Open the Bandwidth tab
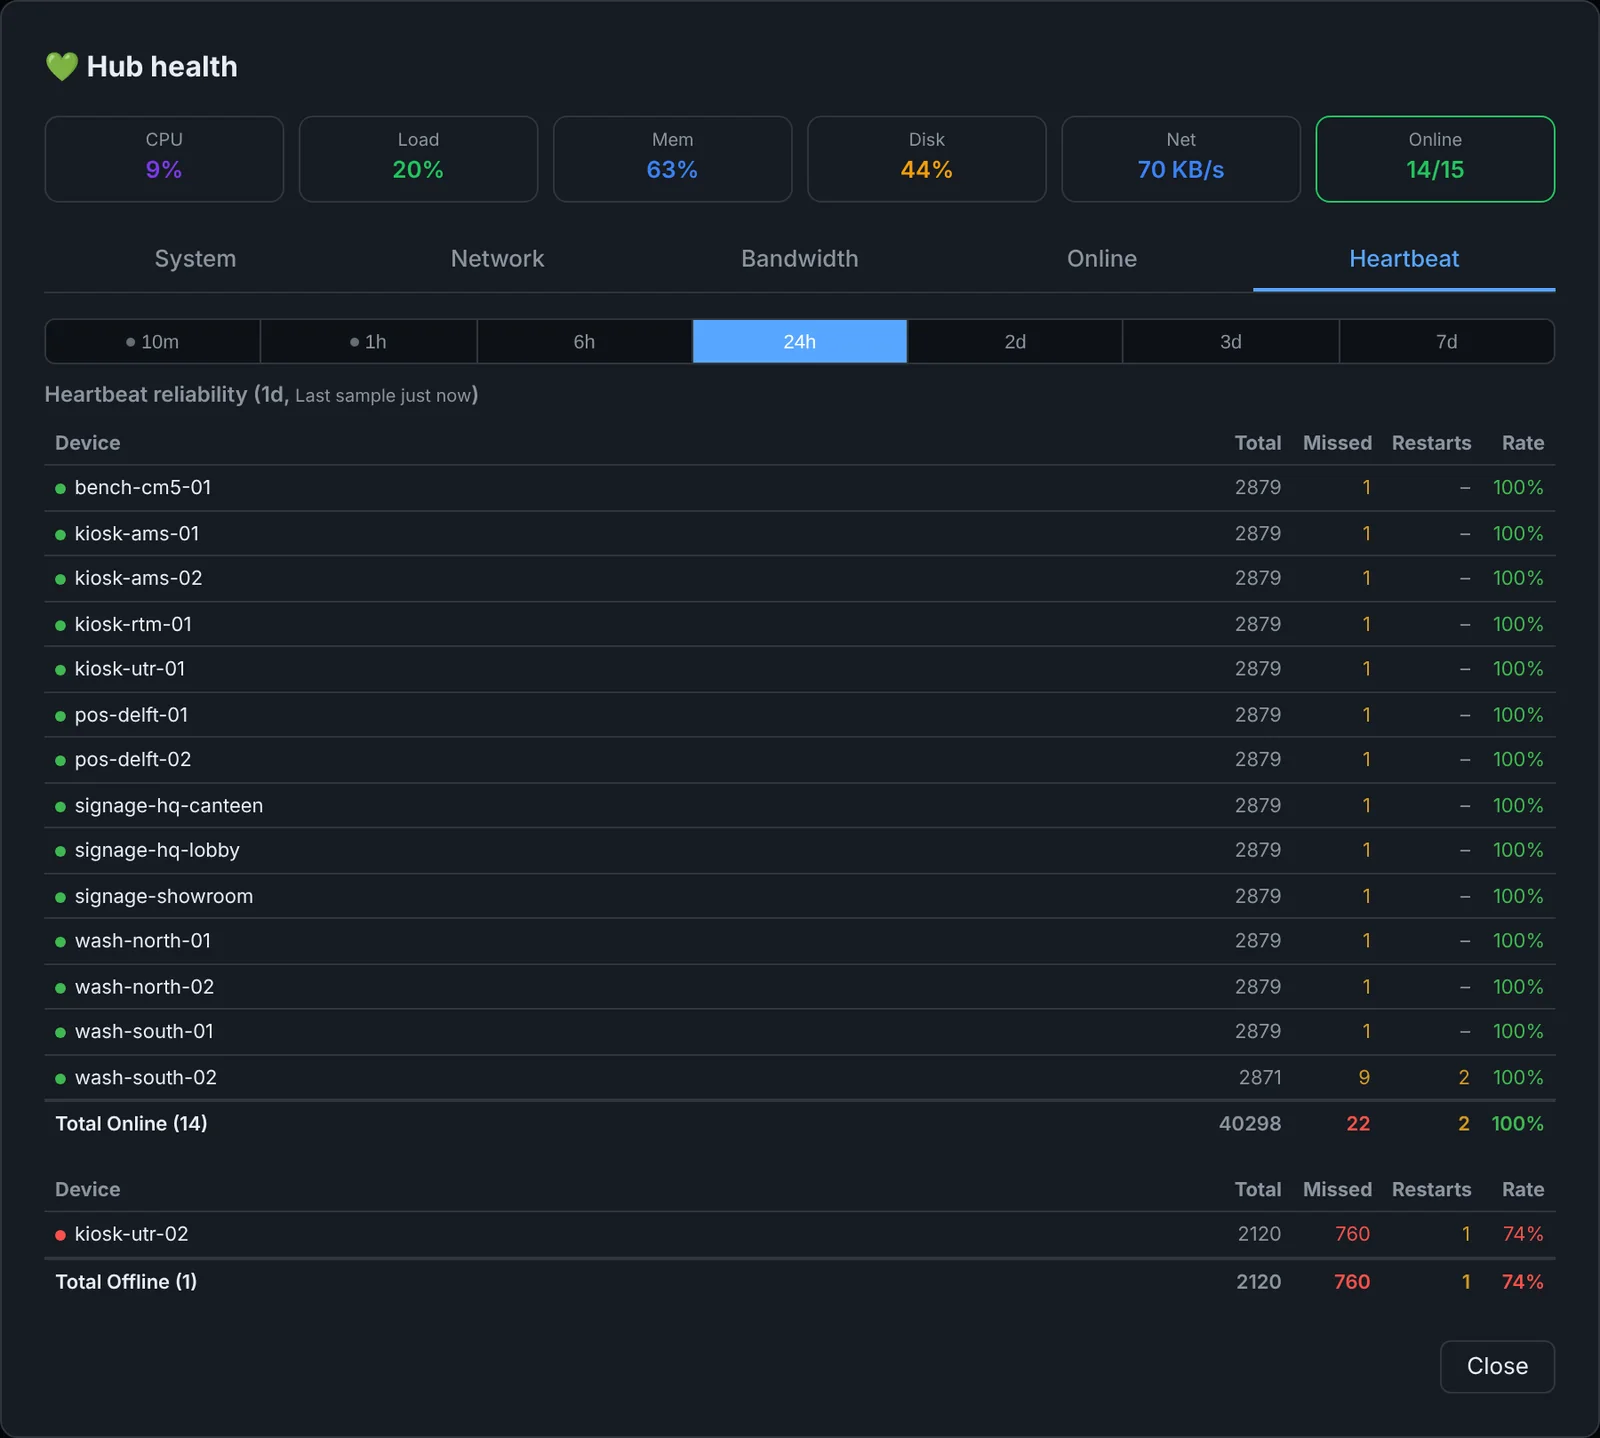The height and width of the screenshot is (1438, 1600). 799,259
